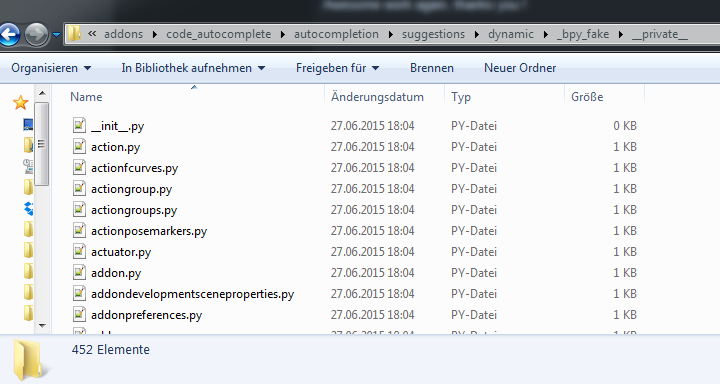Click the file name __init__.py

[x=118, y=126]
